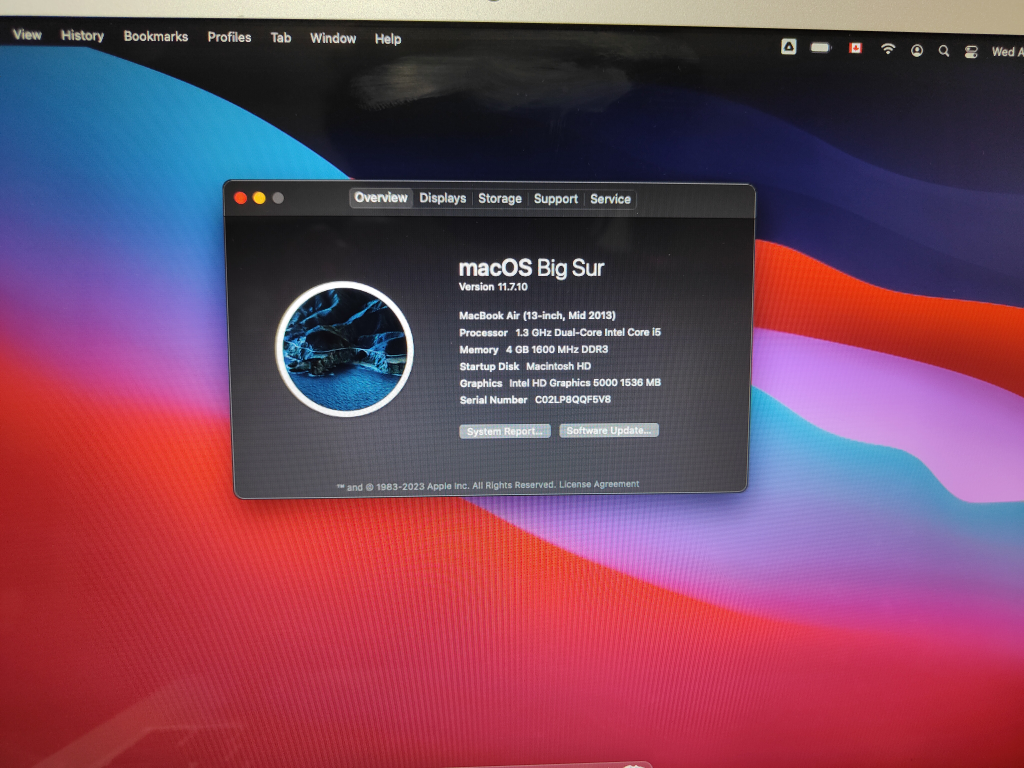Click the user account icon in menu bar
Screen dimensions: 1024x768
point(917,50)
